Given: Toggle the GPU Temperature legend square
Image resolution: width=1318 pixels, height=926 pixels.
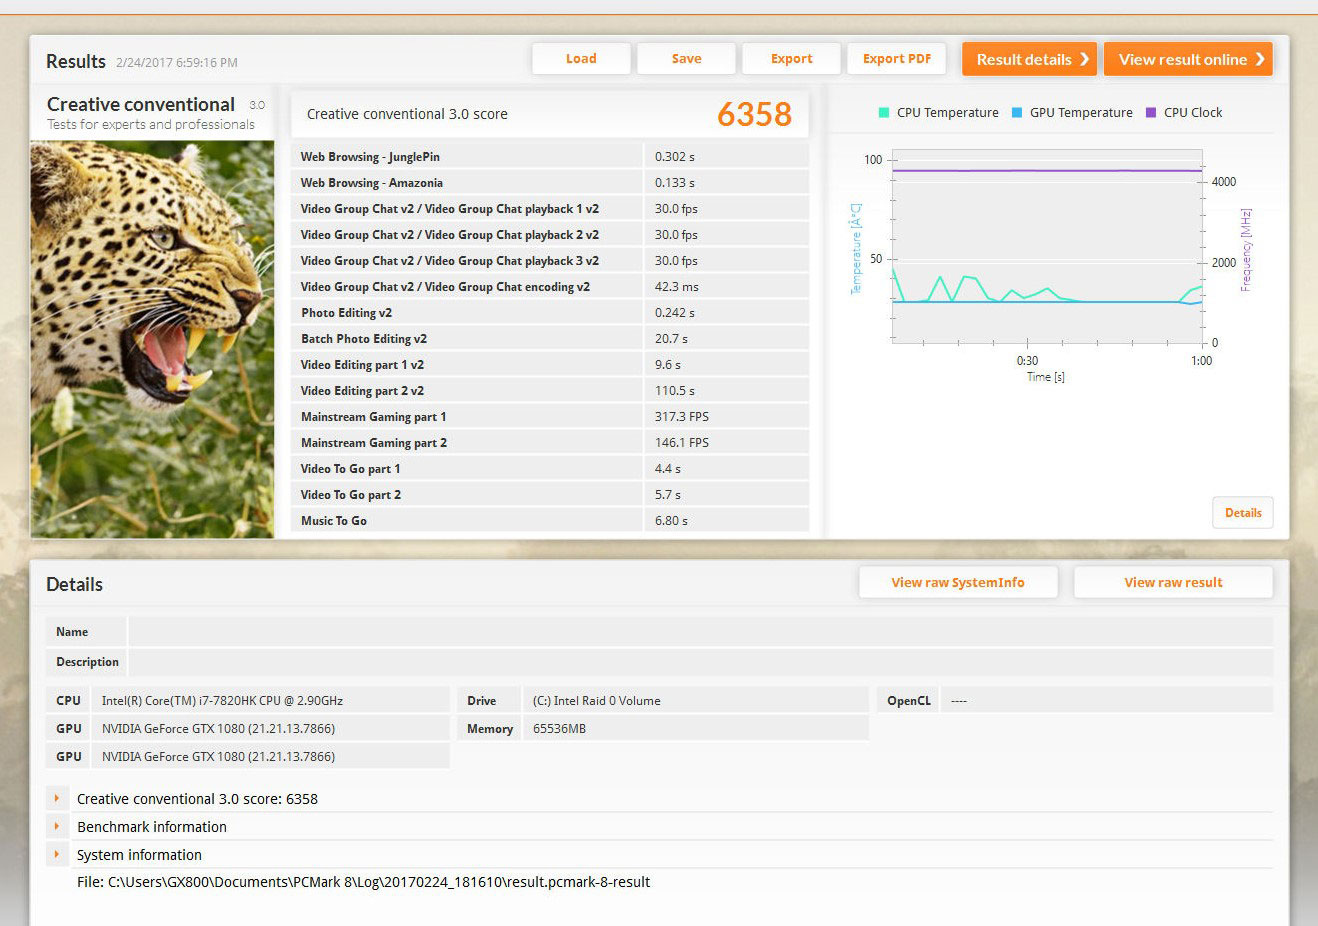Looking at the screenshot, I should pyautogui.click(x=1017, y=113).
